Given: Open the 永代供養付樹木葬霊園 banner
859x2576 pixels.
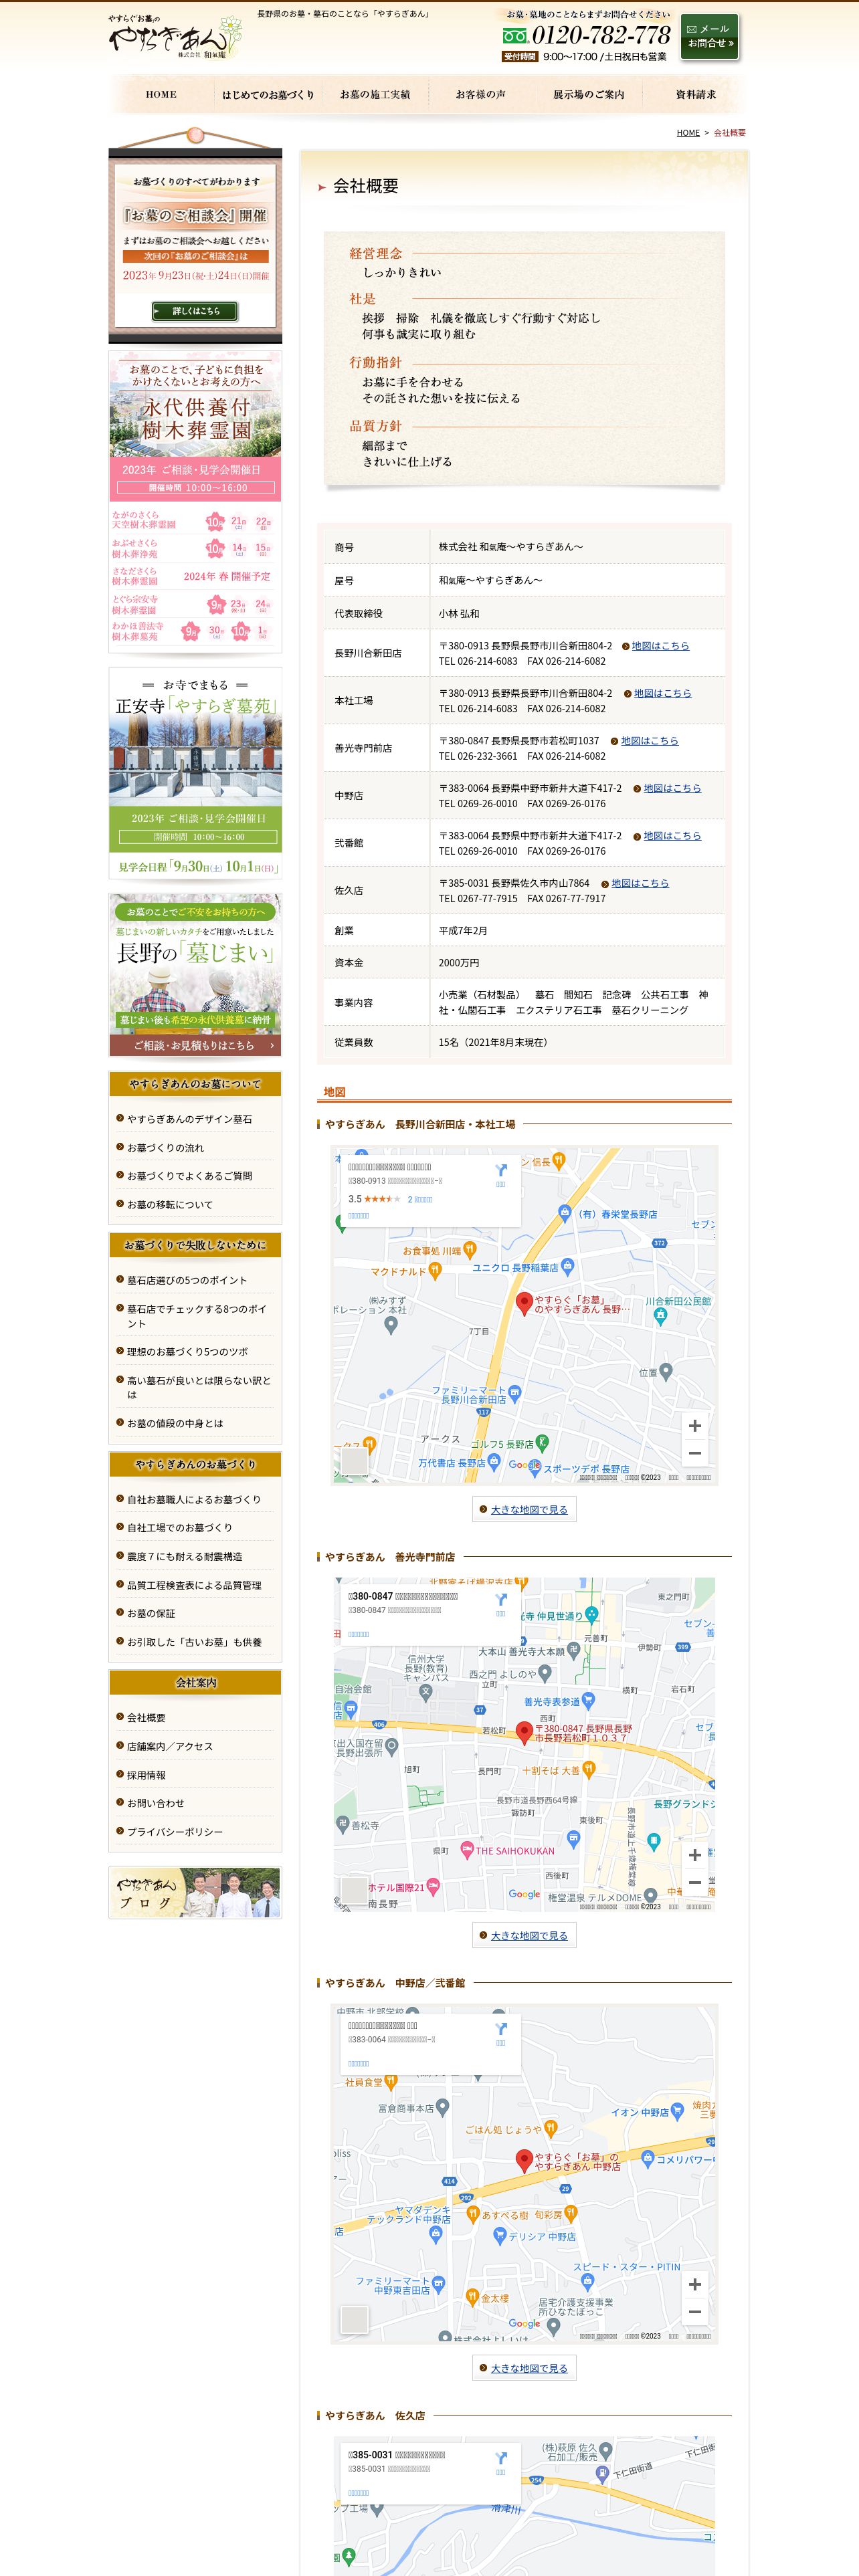Looking at the screenshot, I should (x=195, y=501).
